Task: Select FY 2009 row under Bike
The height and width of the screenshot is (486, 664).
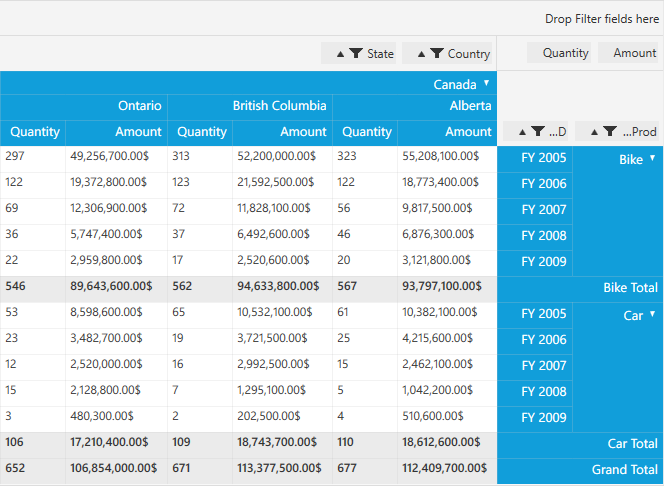Action: click(x=535, y=262)
